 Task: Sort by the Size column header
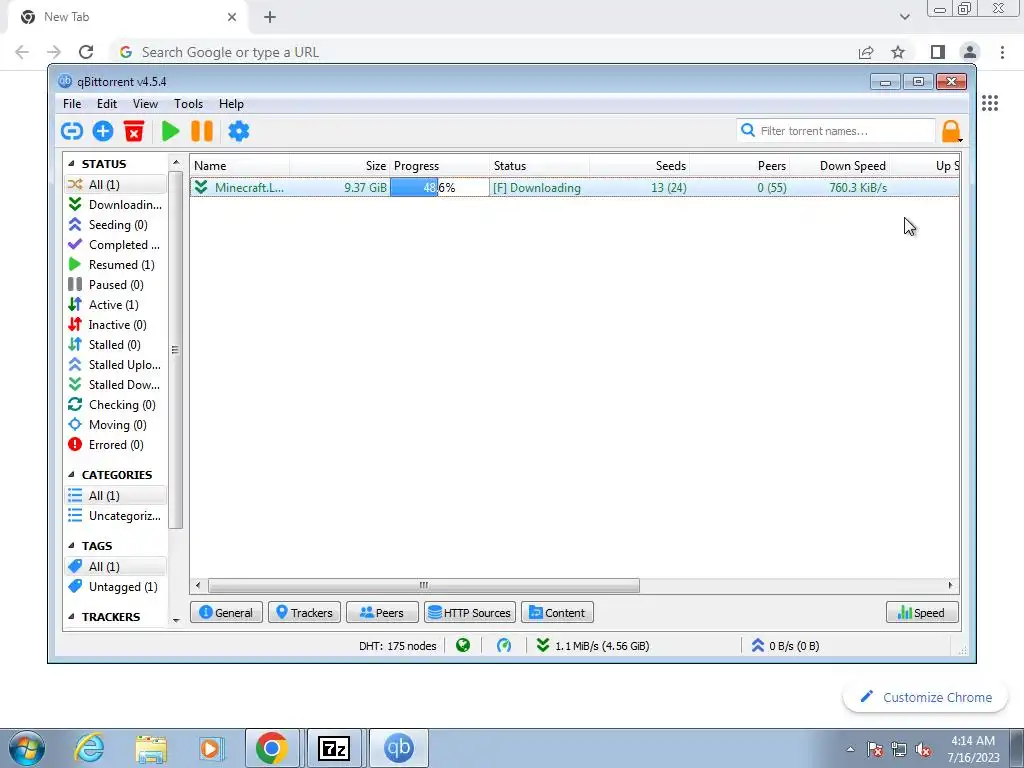click(340, 166)
